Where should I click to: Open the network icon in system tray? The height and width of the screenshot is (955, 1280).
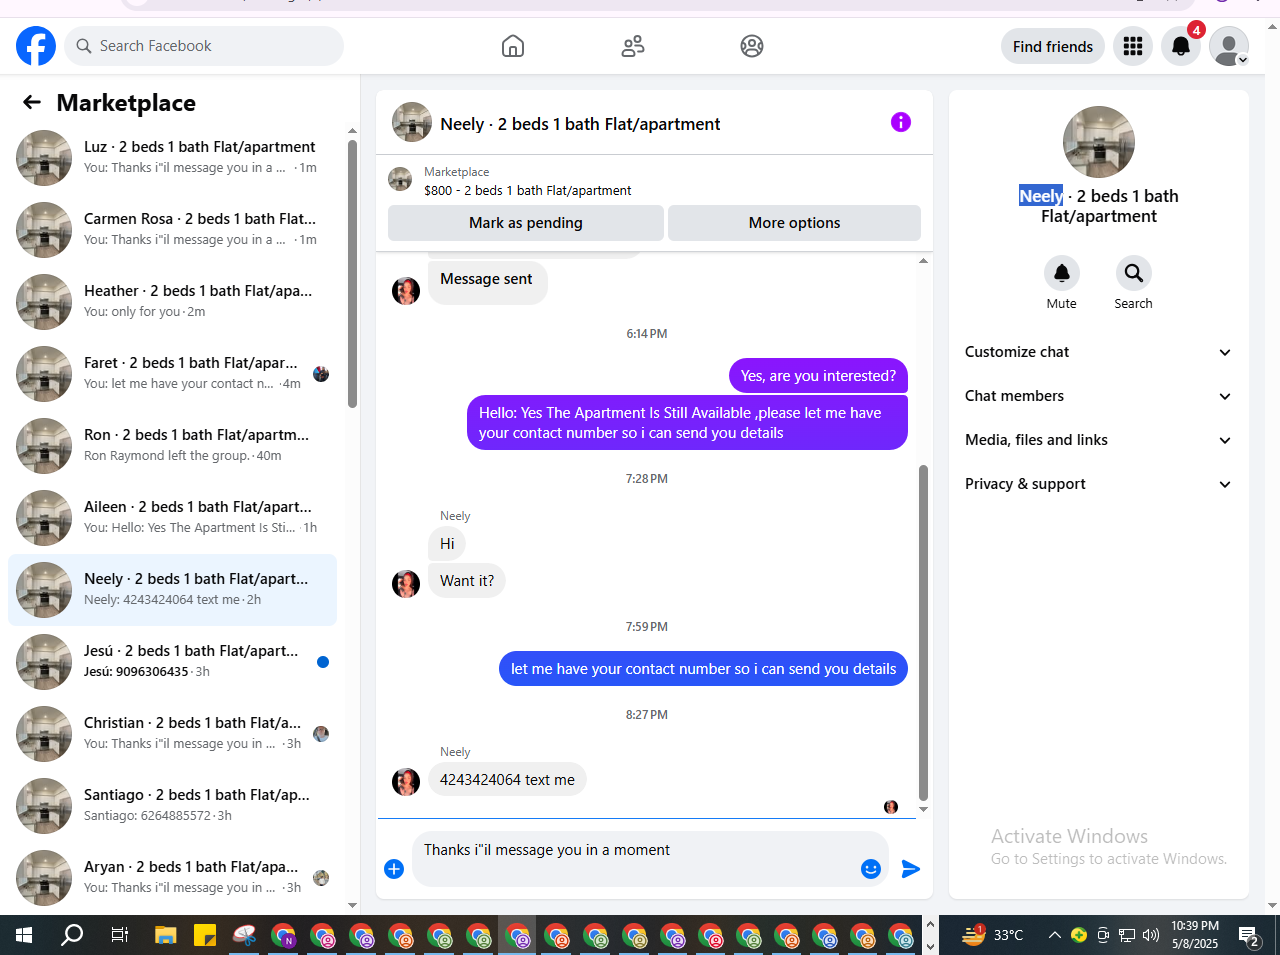coord(1127,936)
